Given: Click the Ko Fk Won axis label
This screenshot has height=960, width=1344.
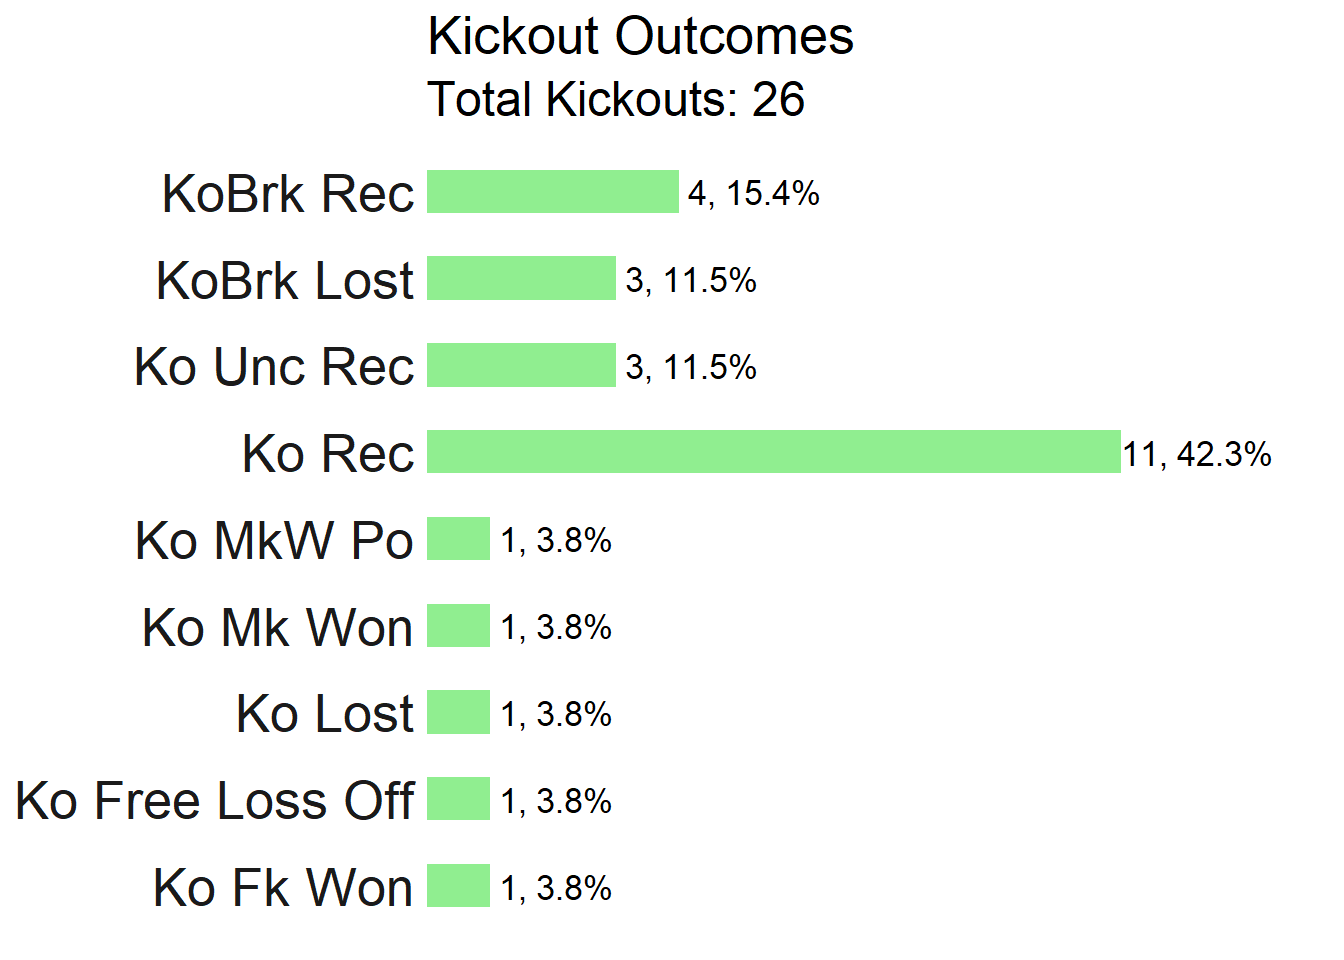Looking at the screenshot, I should tap(283, 887).
